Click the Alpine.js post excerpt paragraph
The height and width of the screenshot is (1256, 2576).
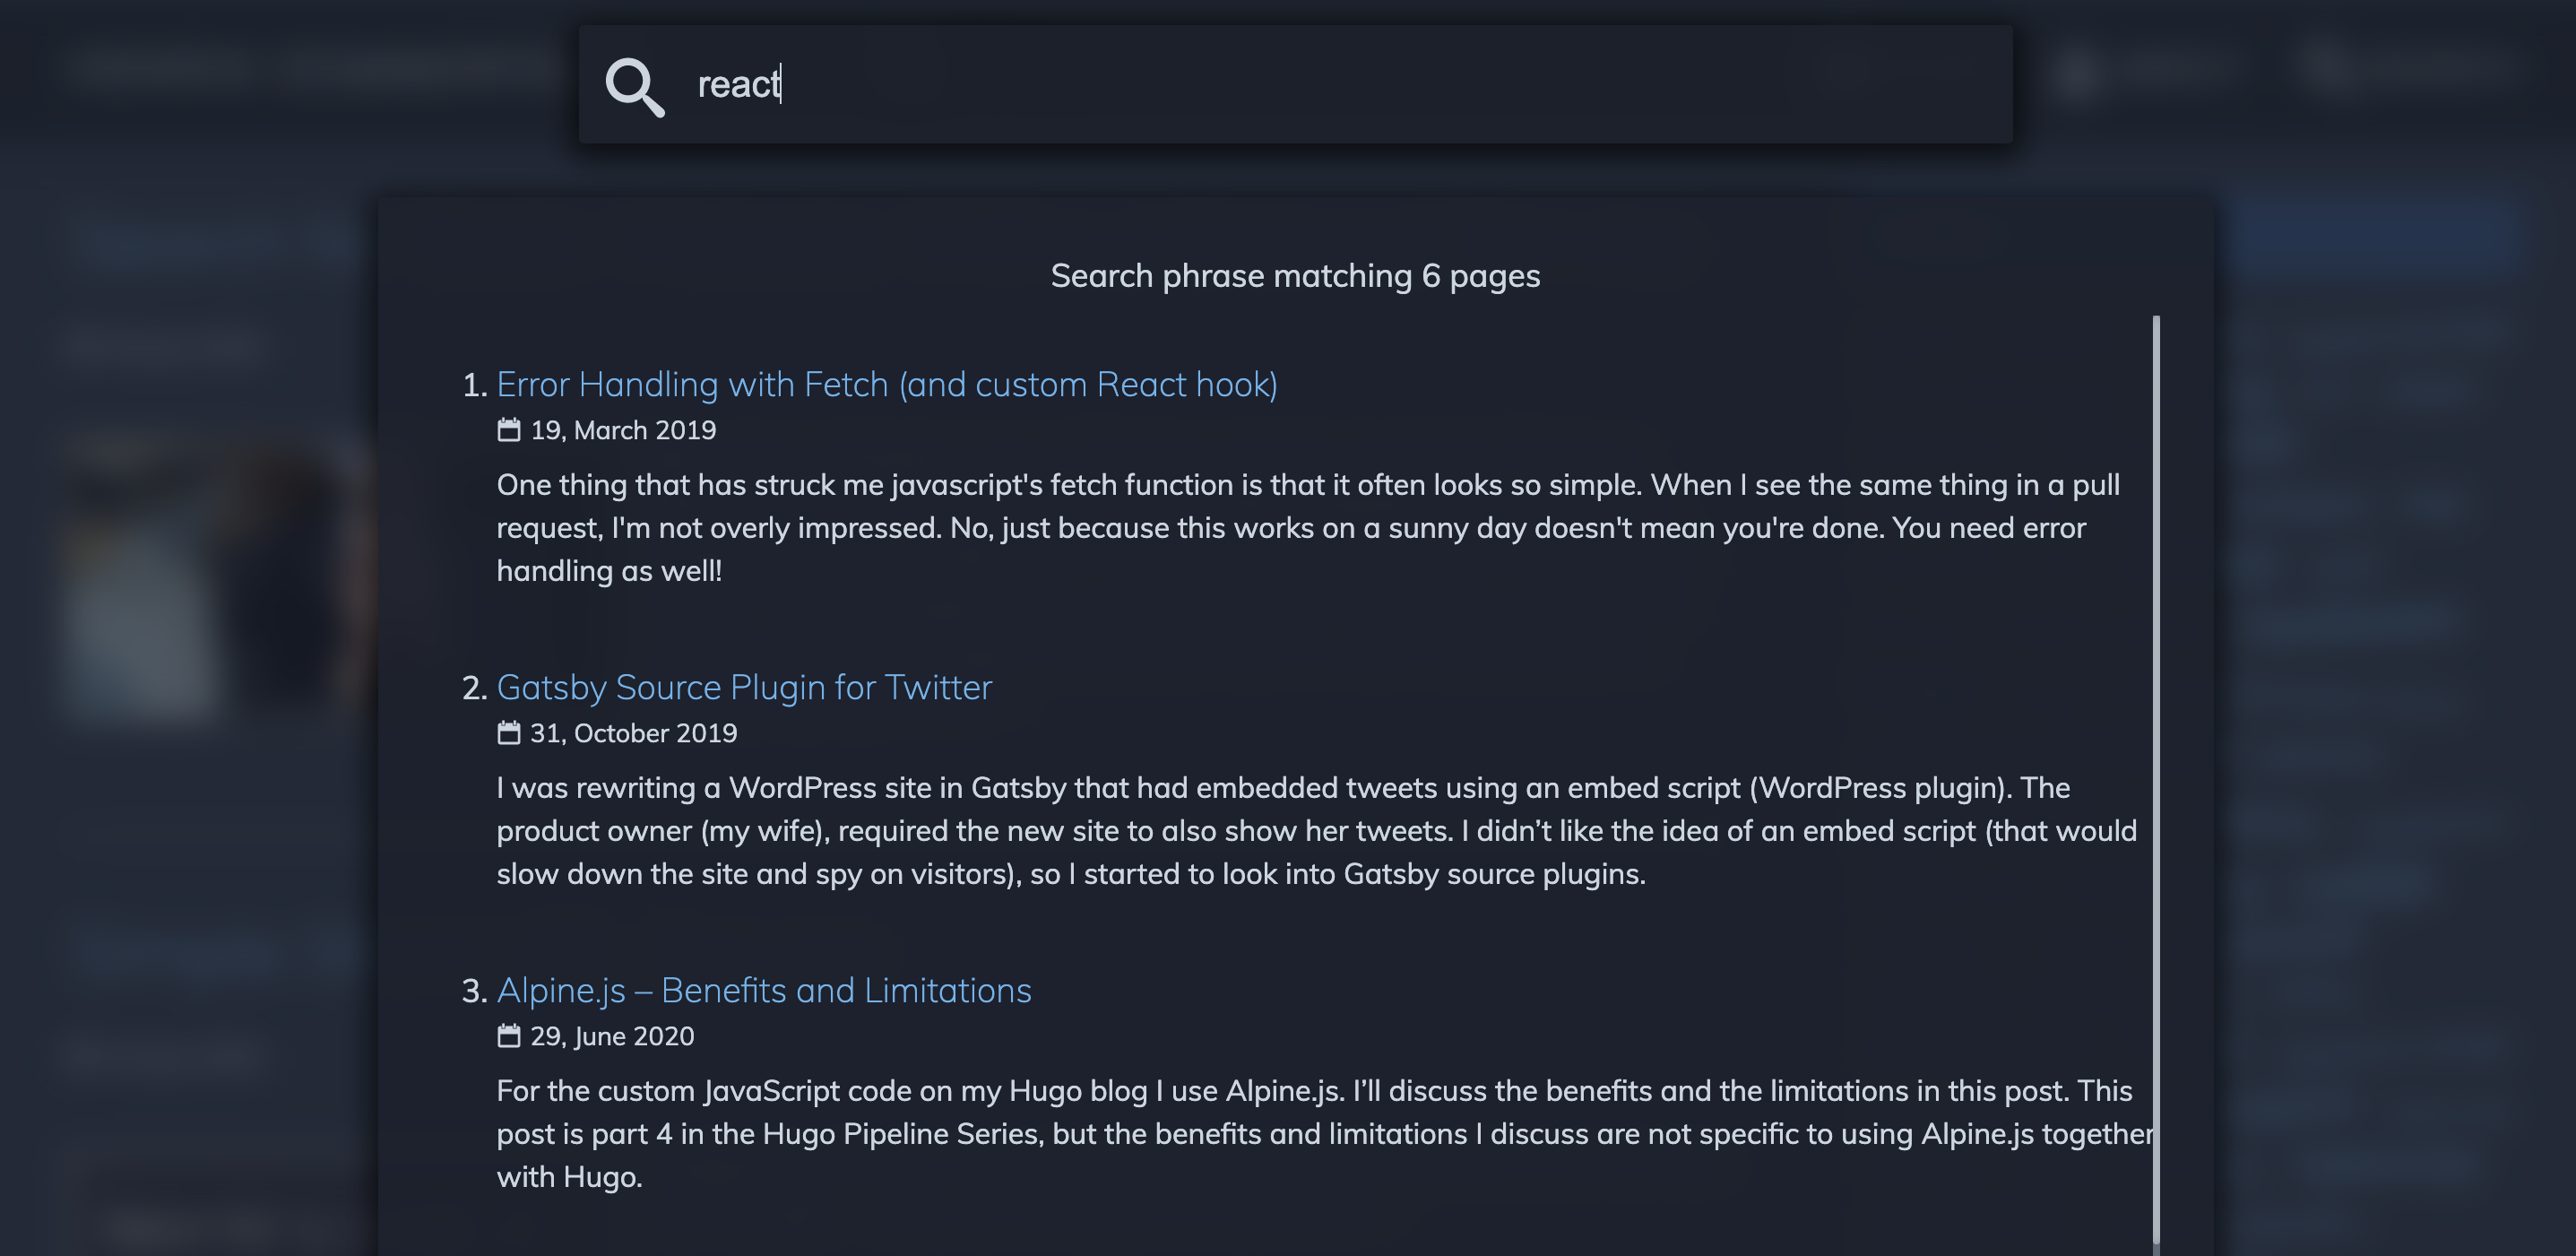click(x=1325, y=1134)
